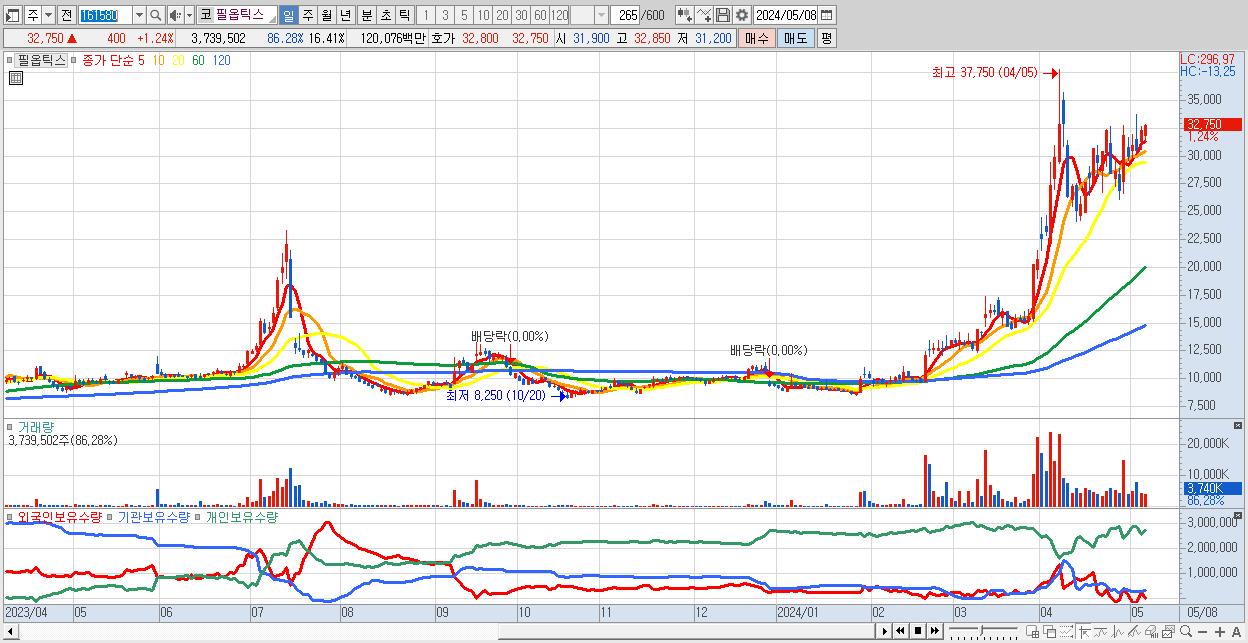
Task: Click the 매도 sell button
Action: click(x=795, y=38)
